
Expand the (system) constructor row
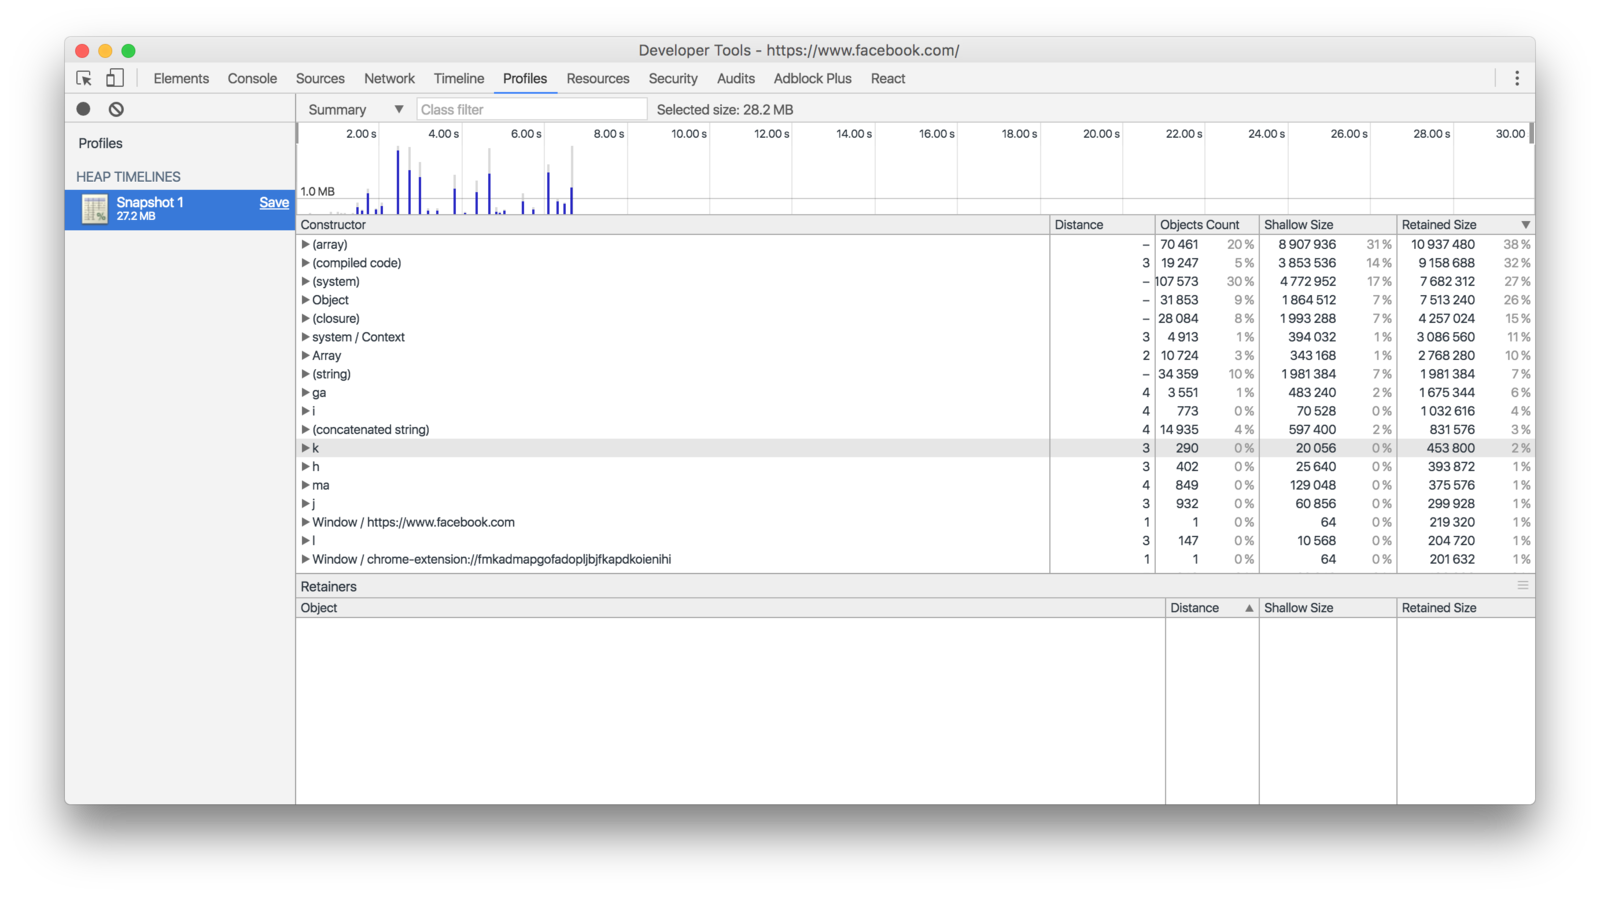pos(305,281)
